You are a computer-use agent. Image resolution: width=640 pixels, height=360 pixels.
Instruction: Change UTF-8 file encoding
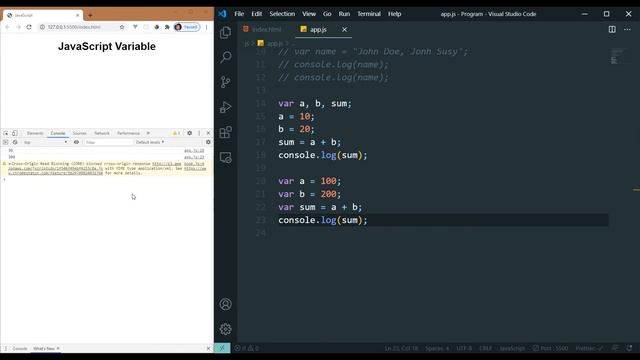point(464,348)
